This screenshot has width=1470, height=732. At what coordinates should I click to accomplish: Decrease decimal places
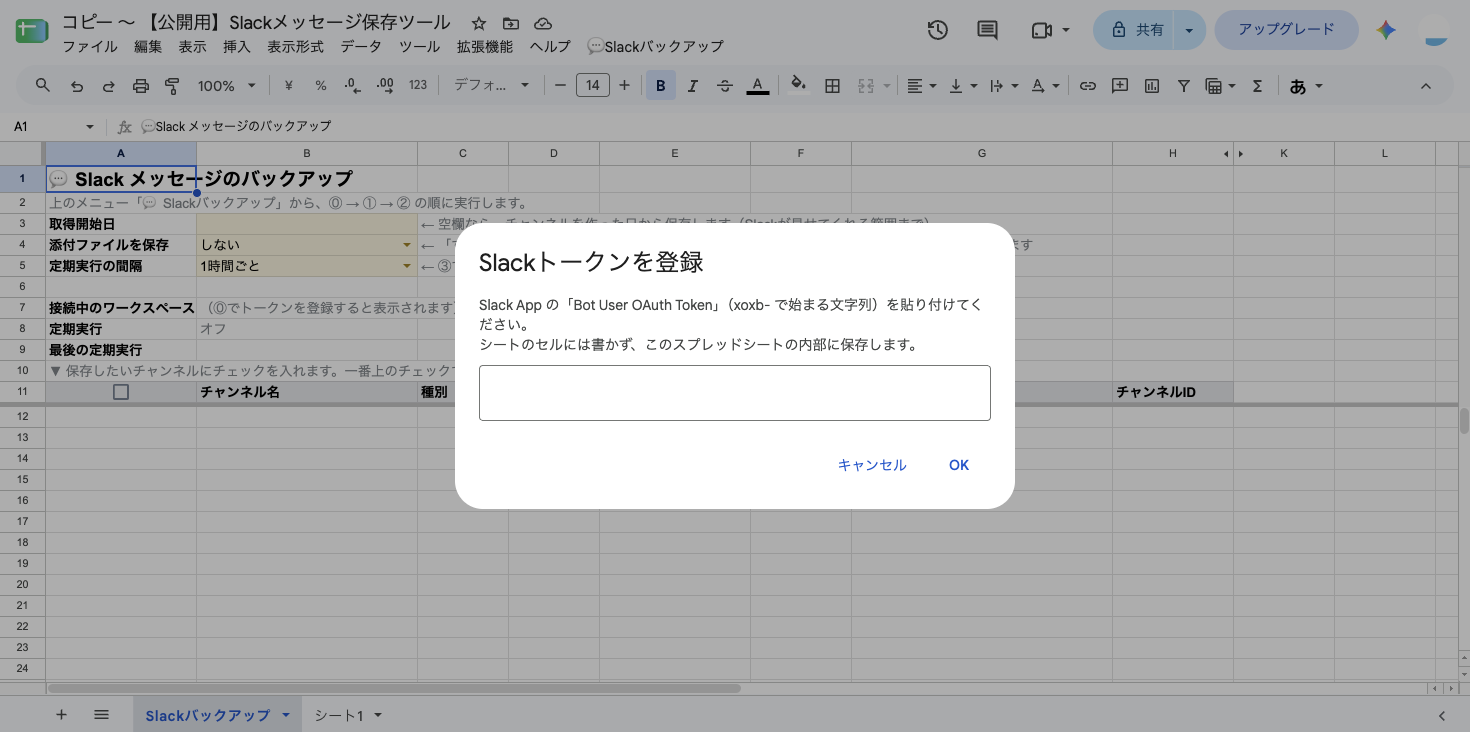click(352, 86)
